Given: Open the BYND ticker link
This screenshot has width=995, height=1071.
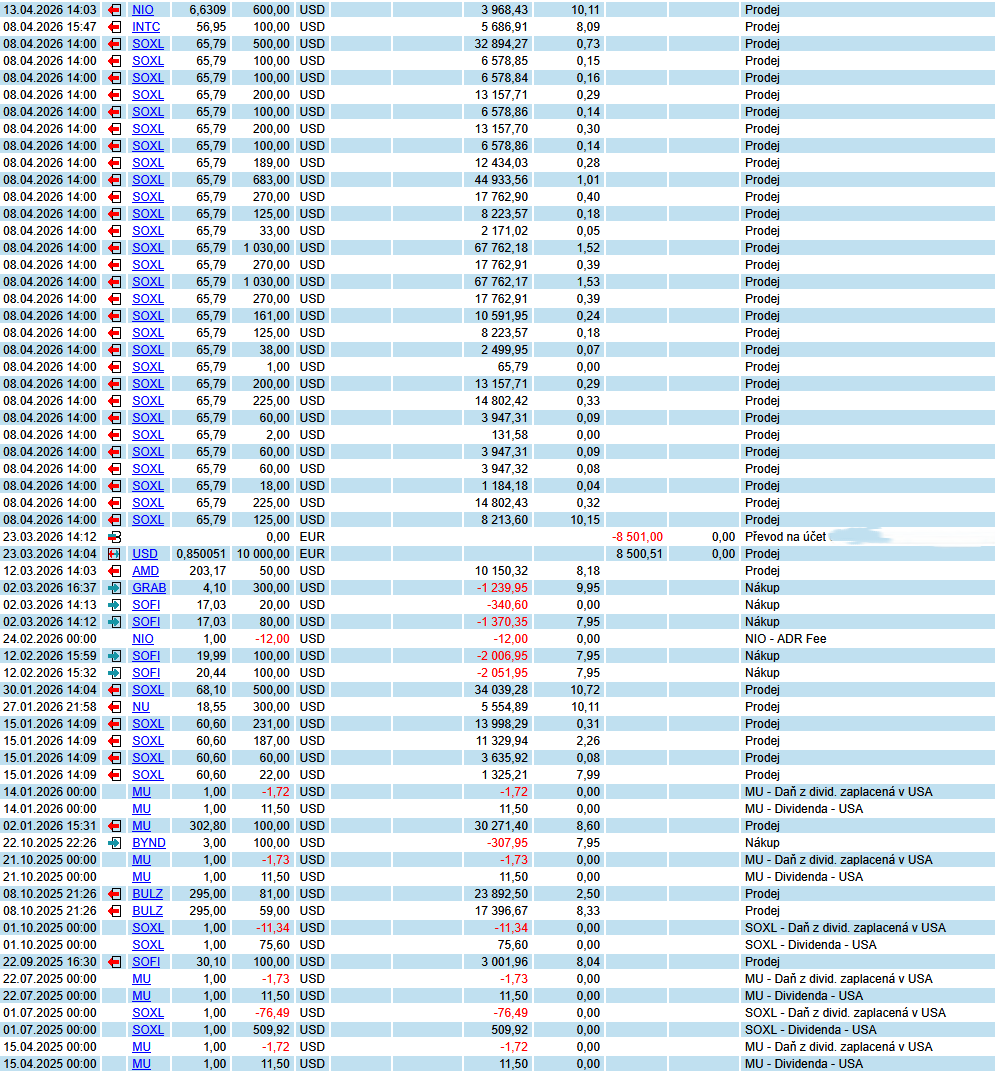Looking at the screenshot, I should [149, 843].
